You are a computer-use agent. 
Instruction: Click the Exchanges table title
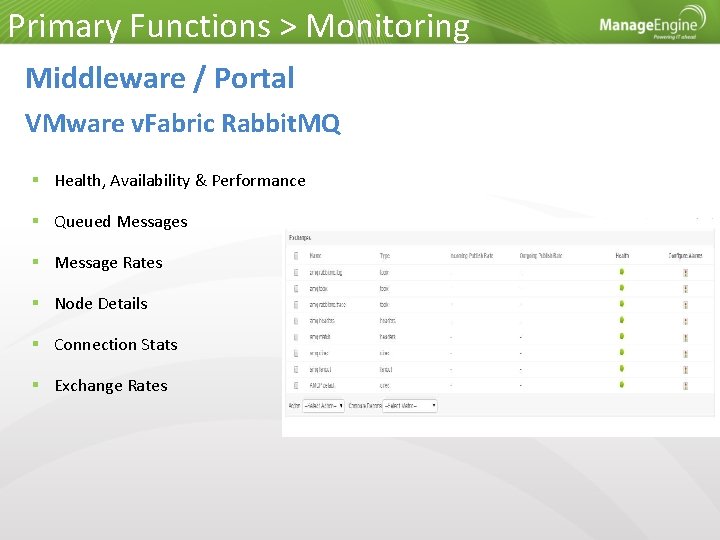(x=300, y=238)
